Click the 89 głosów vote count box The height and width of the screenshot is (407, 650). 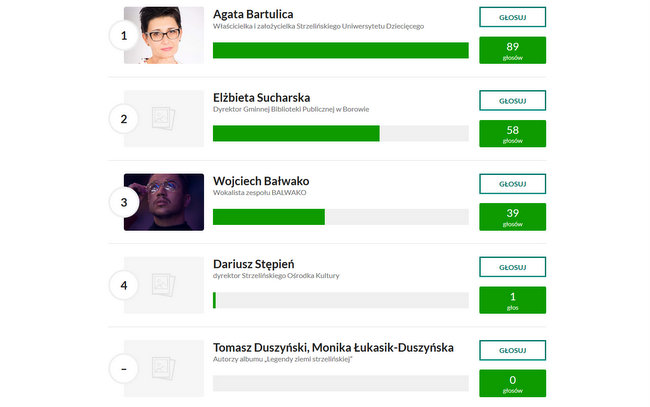(x=512, y=50)
